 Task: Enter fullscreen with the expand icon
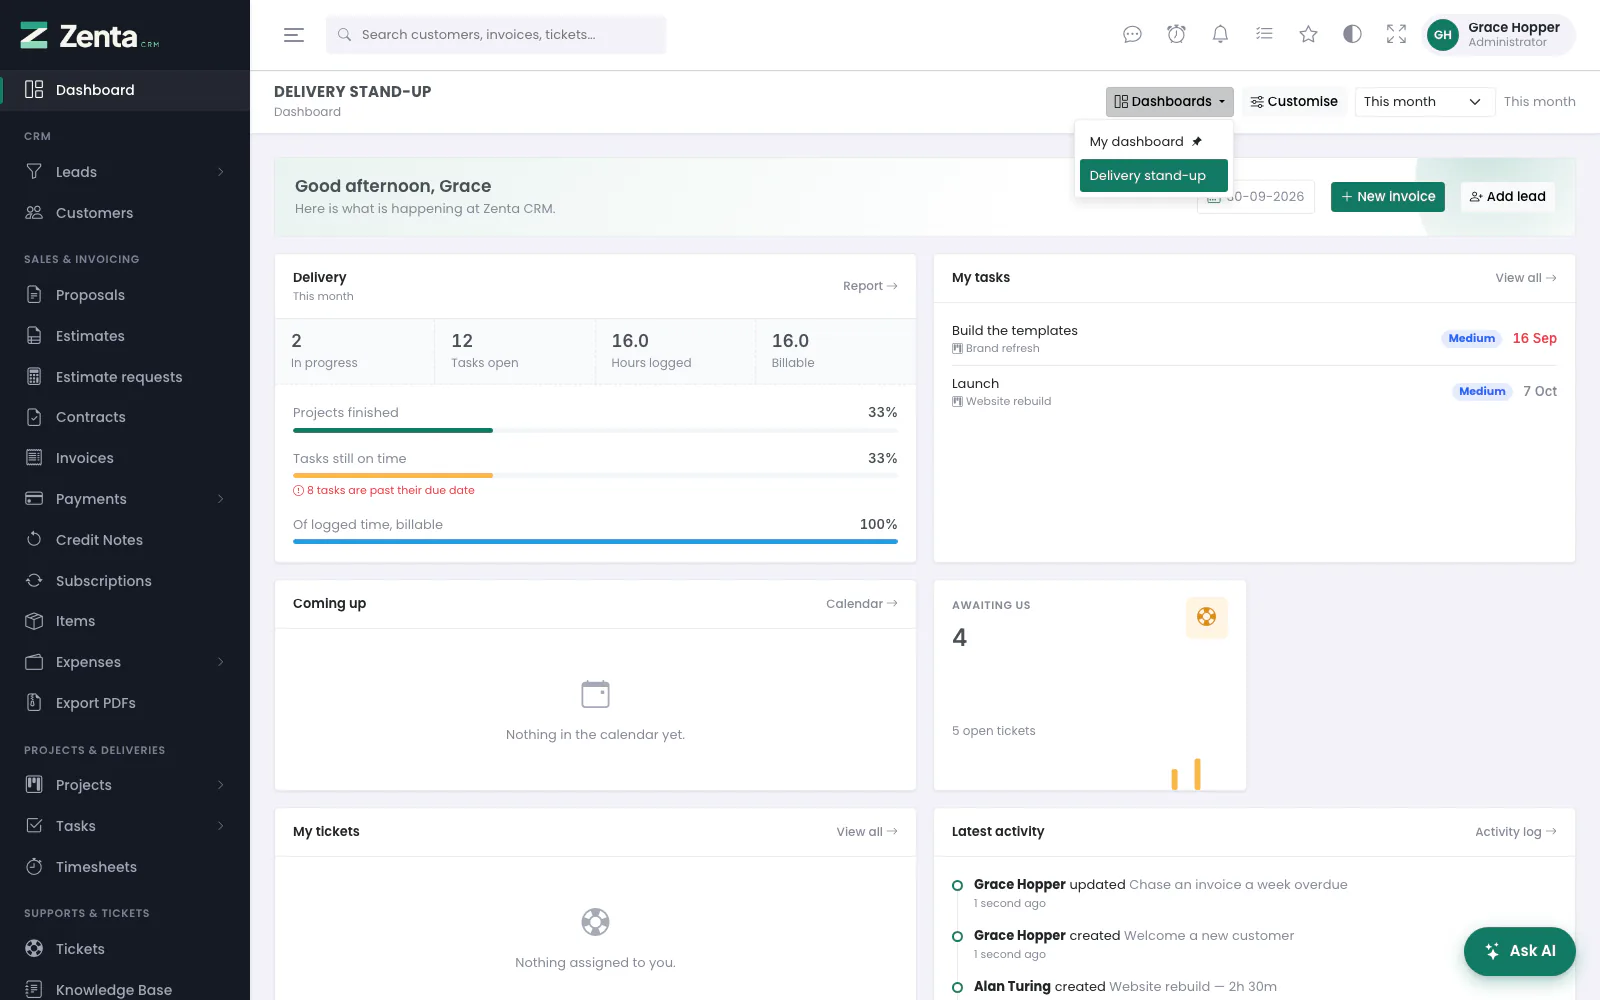(x=1396, y=35)
